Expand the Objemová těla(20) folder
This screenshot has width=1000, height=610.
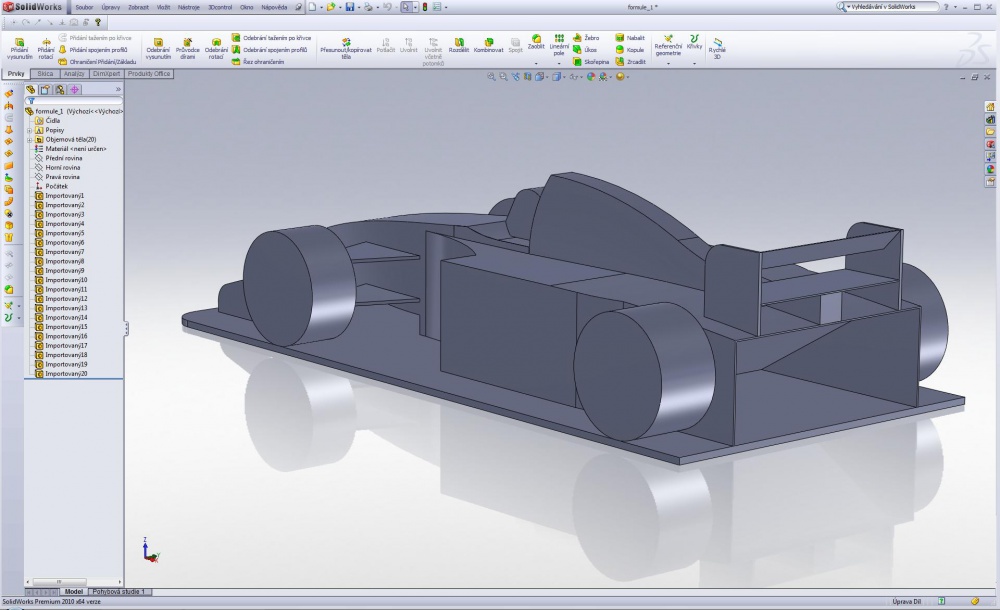tap(29, 140)
